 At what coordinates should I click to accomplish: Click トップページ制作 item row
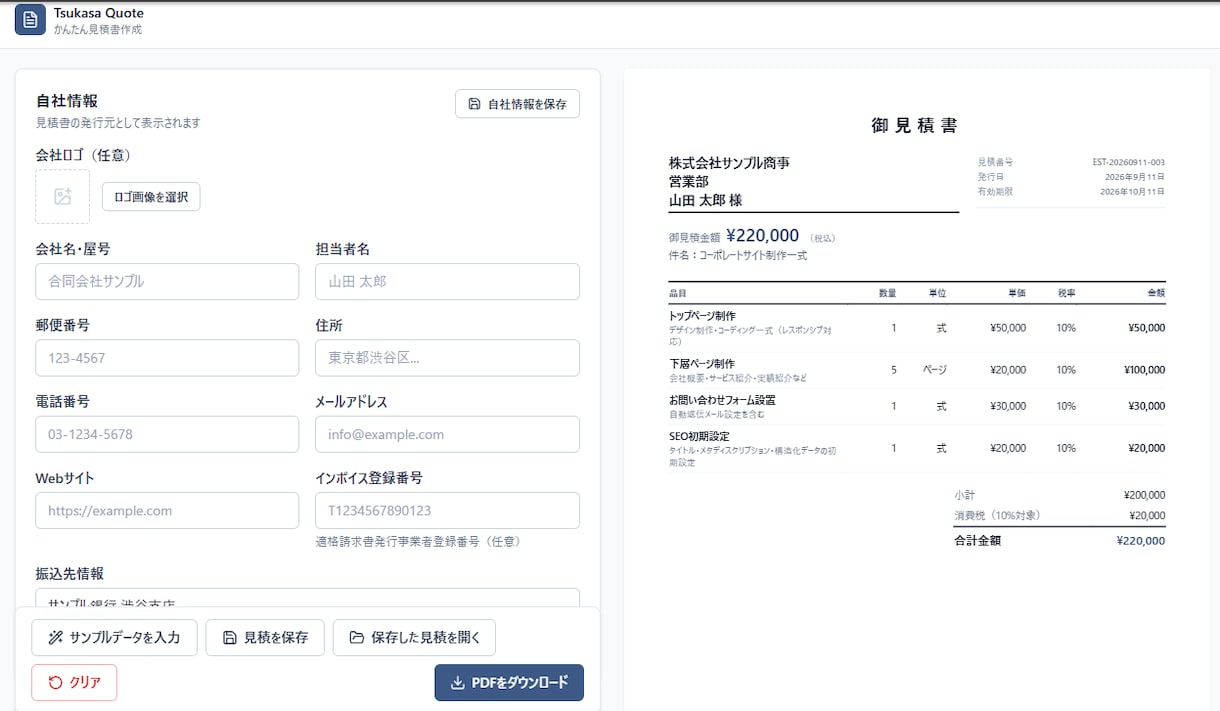click(x=917, y=327)
